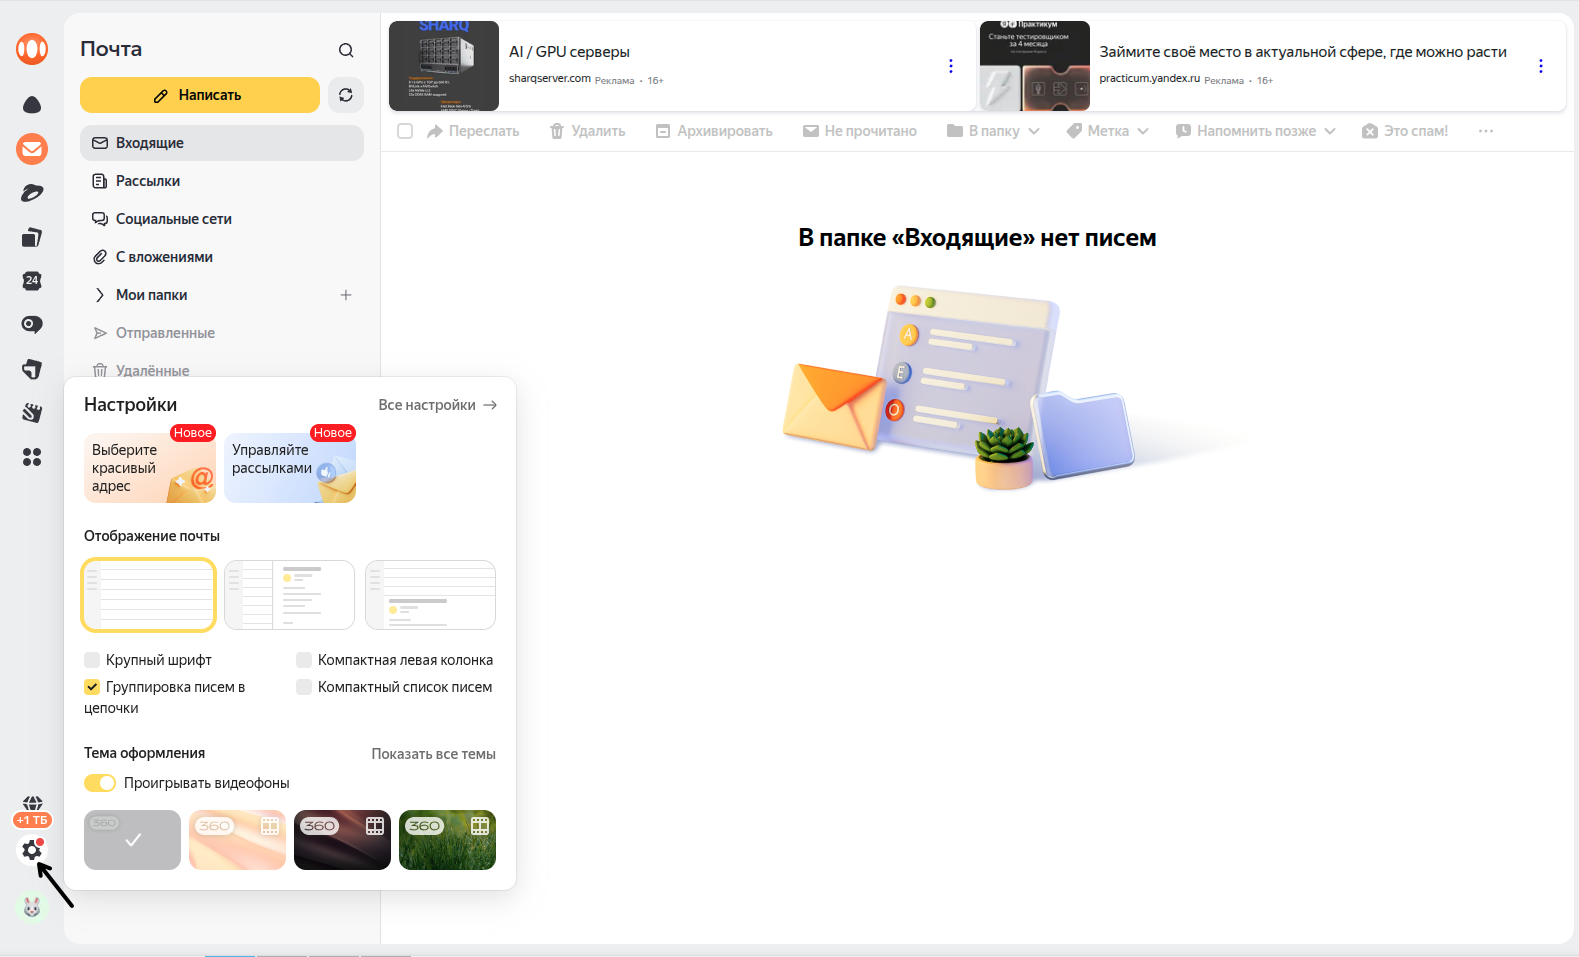Click Показать все темы link

434,754
